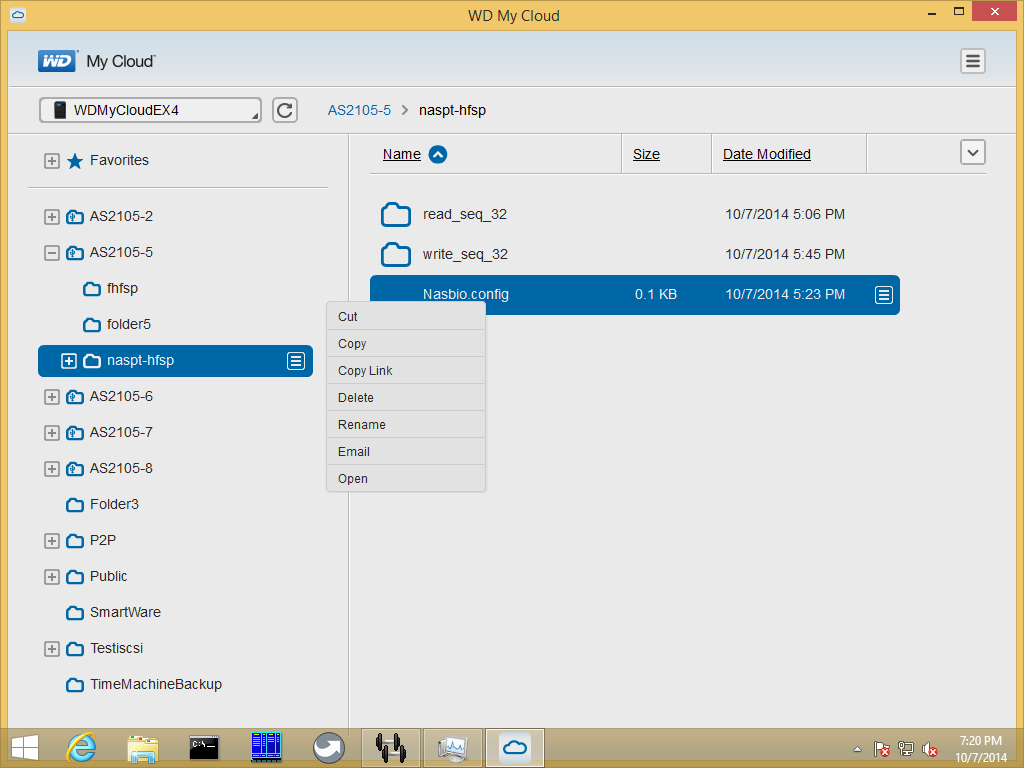
Task: Open File Explorer from the taskbar
Action: point(142,748)
